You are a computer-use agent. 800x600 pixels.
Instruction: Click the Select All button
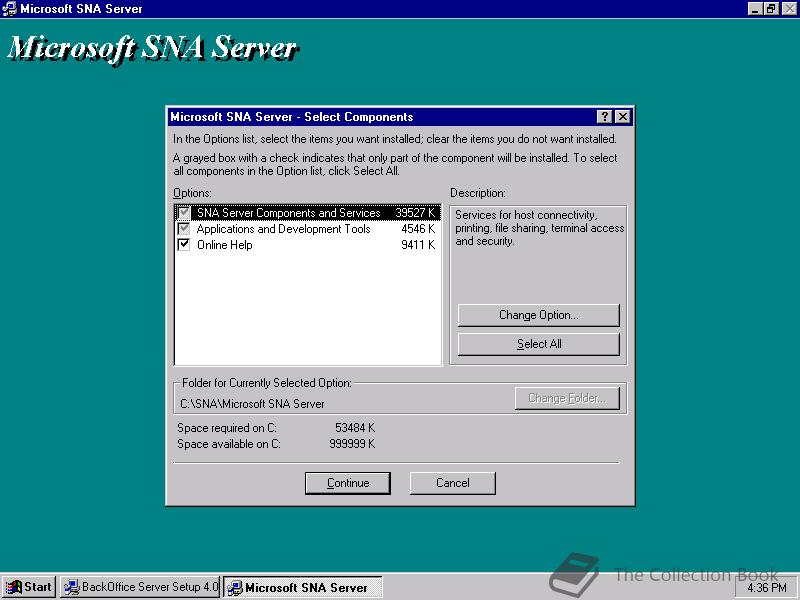tap(539, 344)
